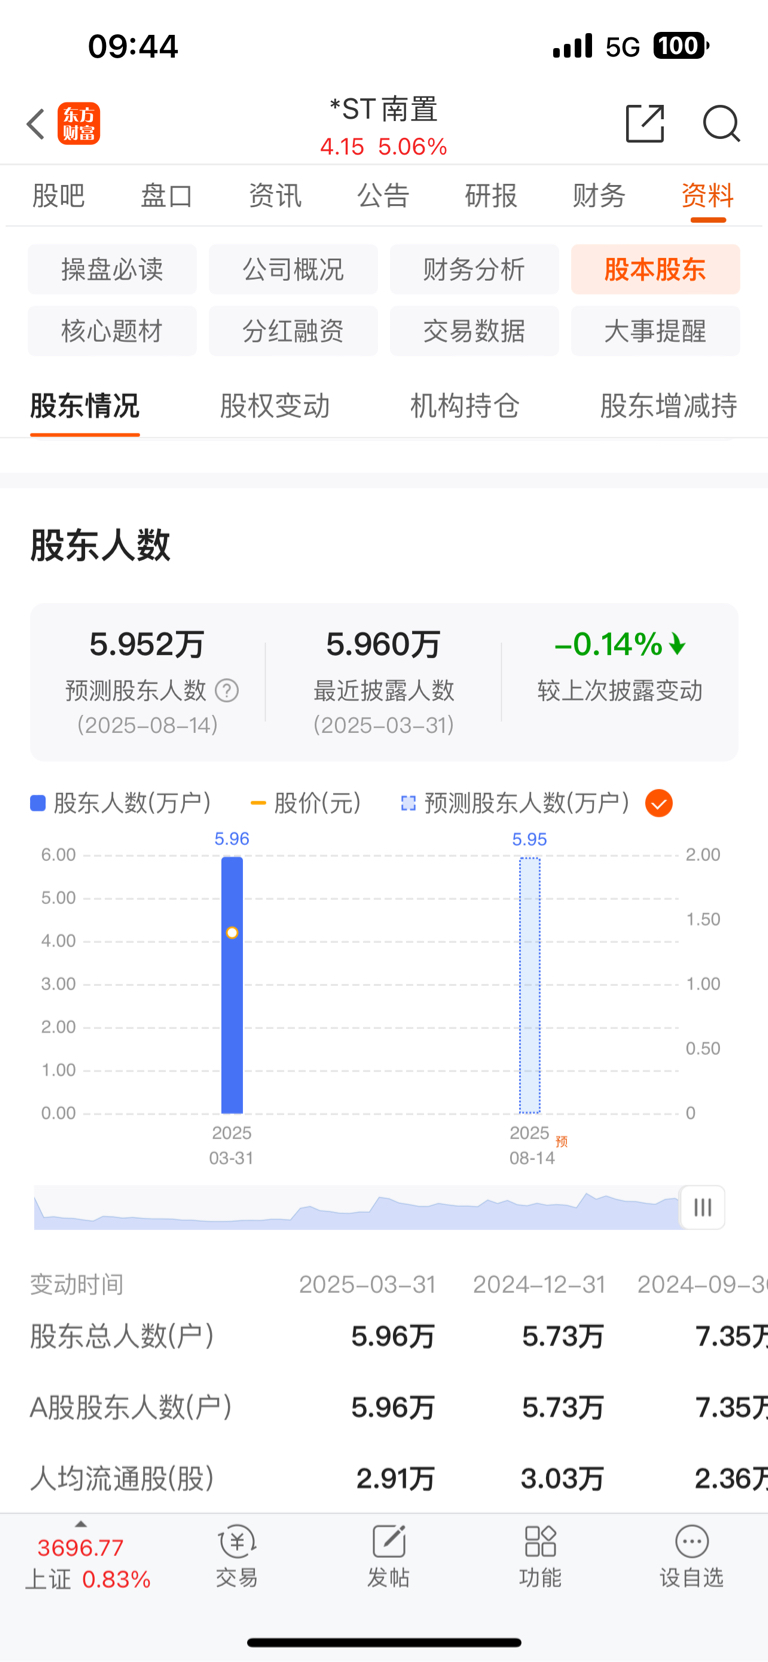
Task: Open the 公司概况 section
Action: [x=293, y=269]
